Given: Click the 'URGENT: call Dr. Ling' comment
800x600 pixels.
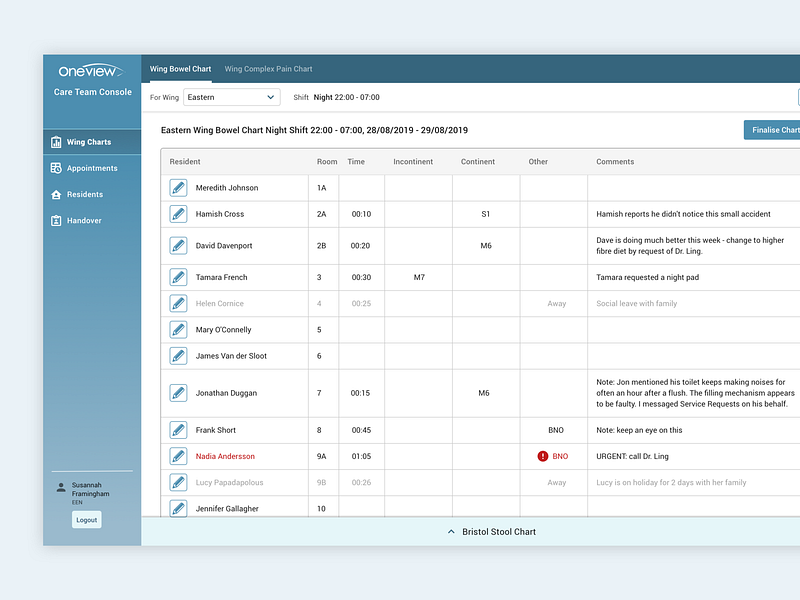Looking at the screenshot, I should (x=632, y=456).
